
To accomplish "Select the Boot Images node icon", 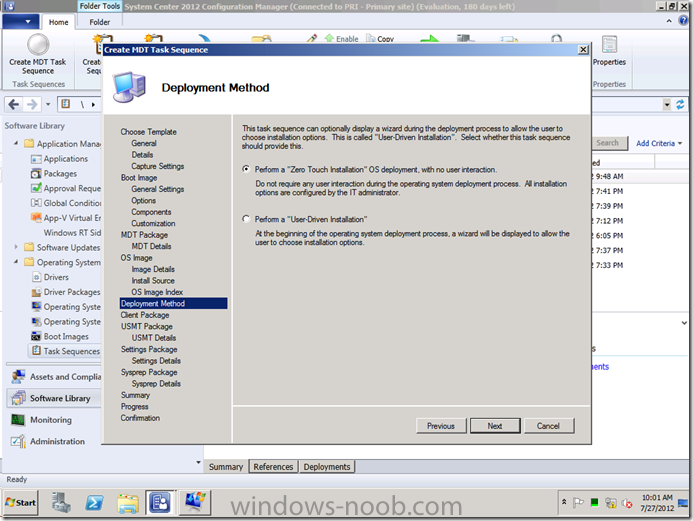I will (x=36, y=336).
